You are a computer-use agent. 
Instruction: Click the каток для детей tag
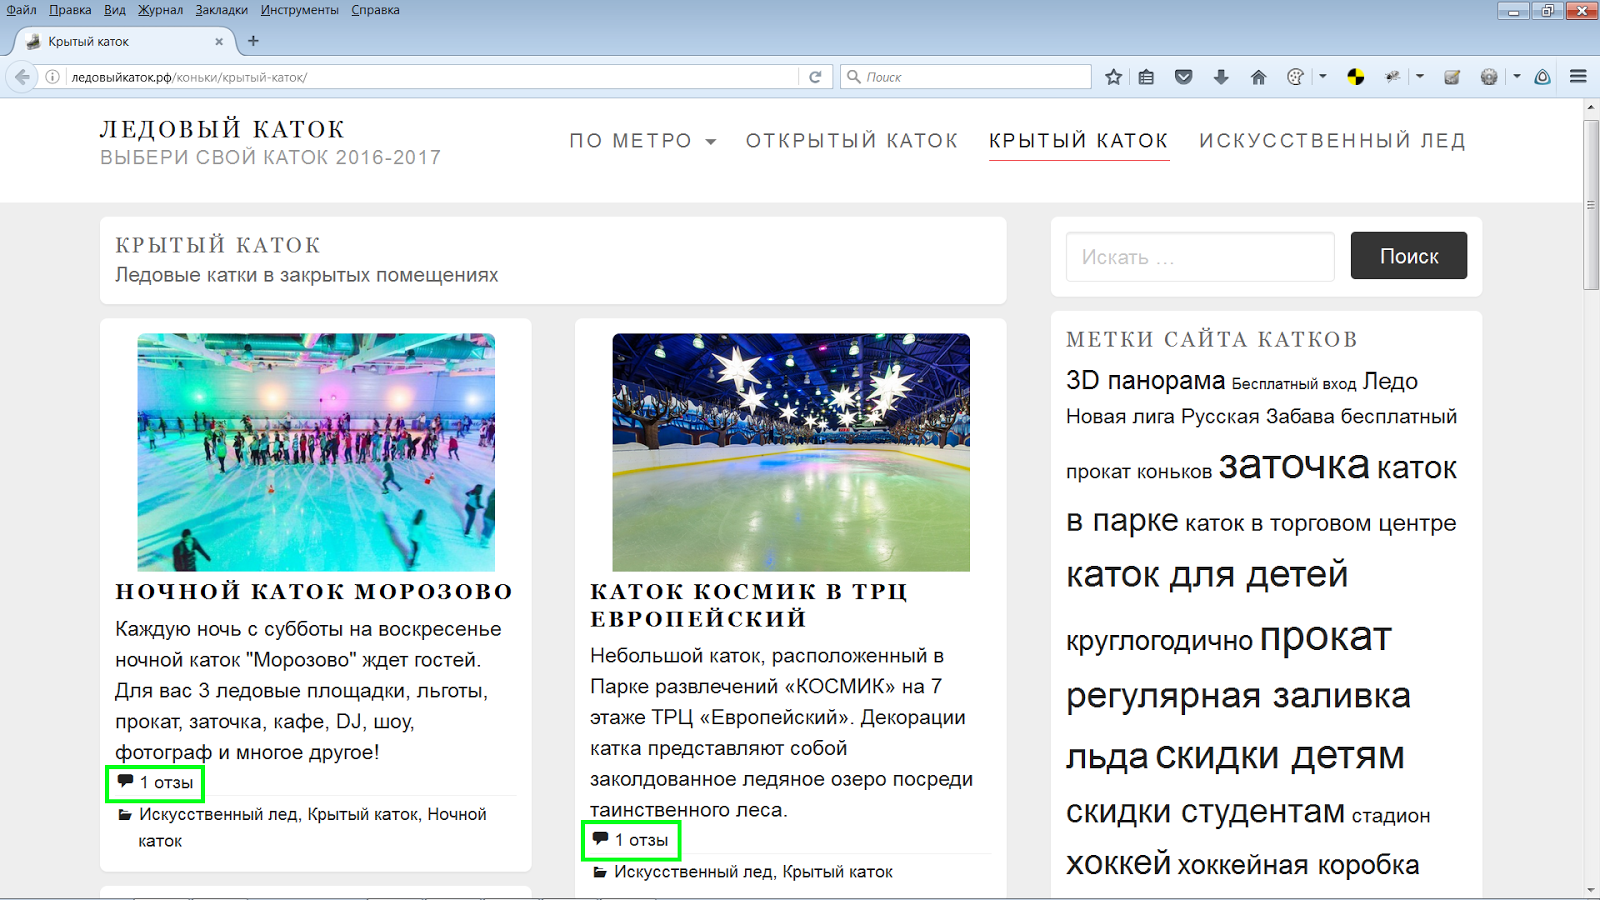pos(1207,575)
